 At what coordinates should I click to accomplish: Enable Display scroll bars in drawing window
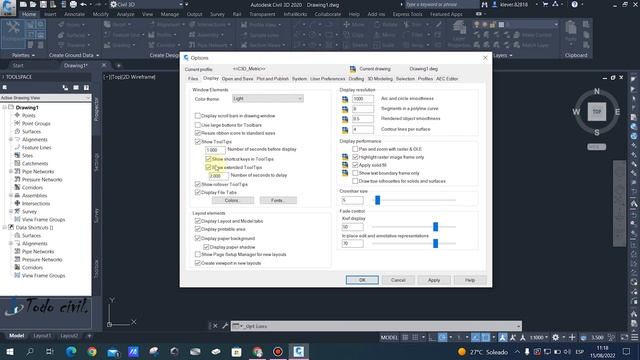198,116
